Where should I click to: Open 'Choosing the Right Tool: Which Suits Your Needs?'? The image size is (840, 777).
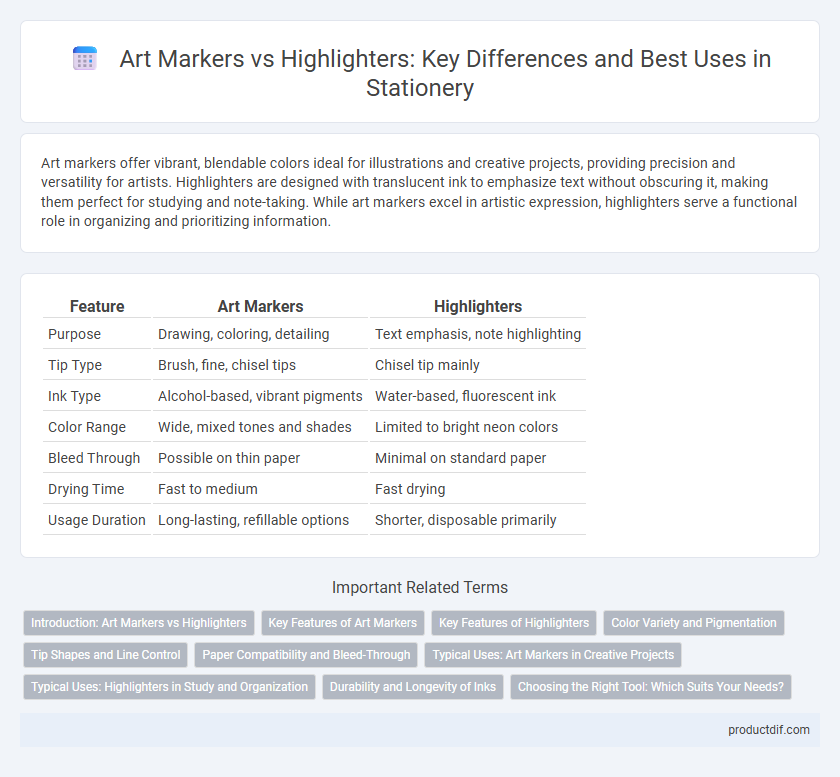click(x=651, y=687)
